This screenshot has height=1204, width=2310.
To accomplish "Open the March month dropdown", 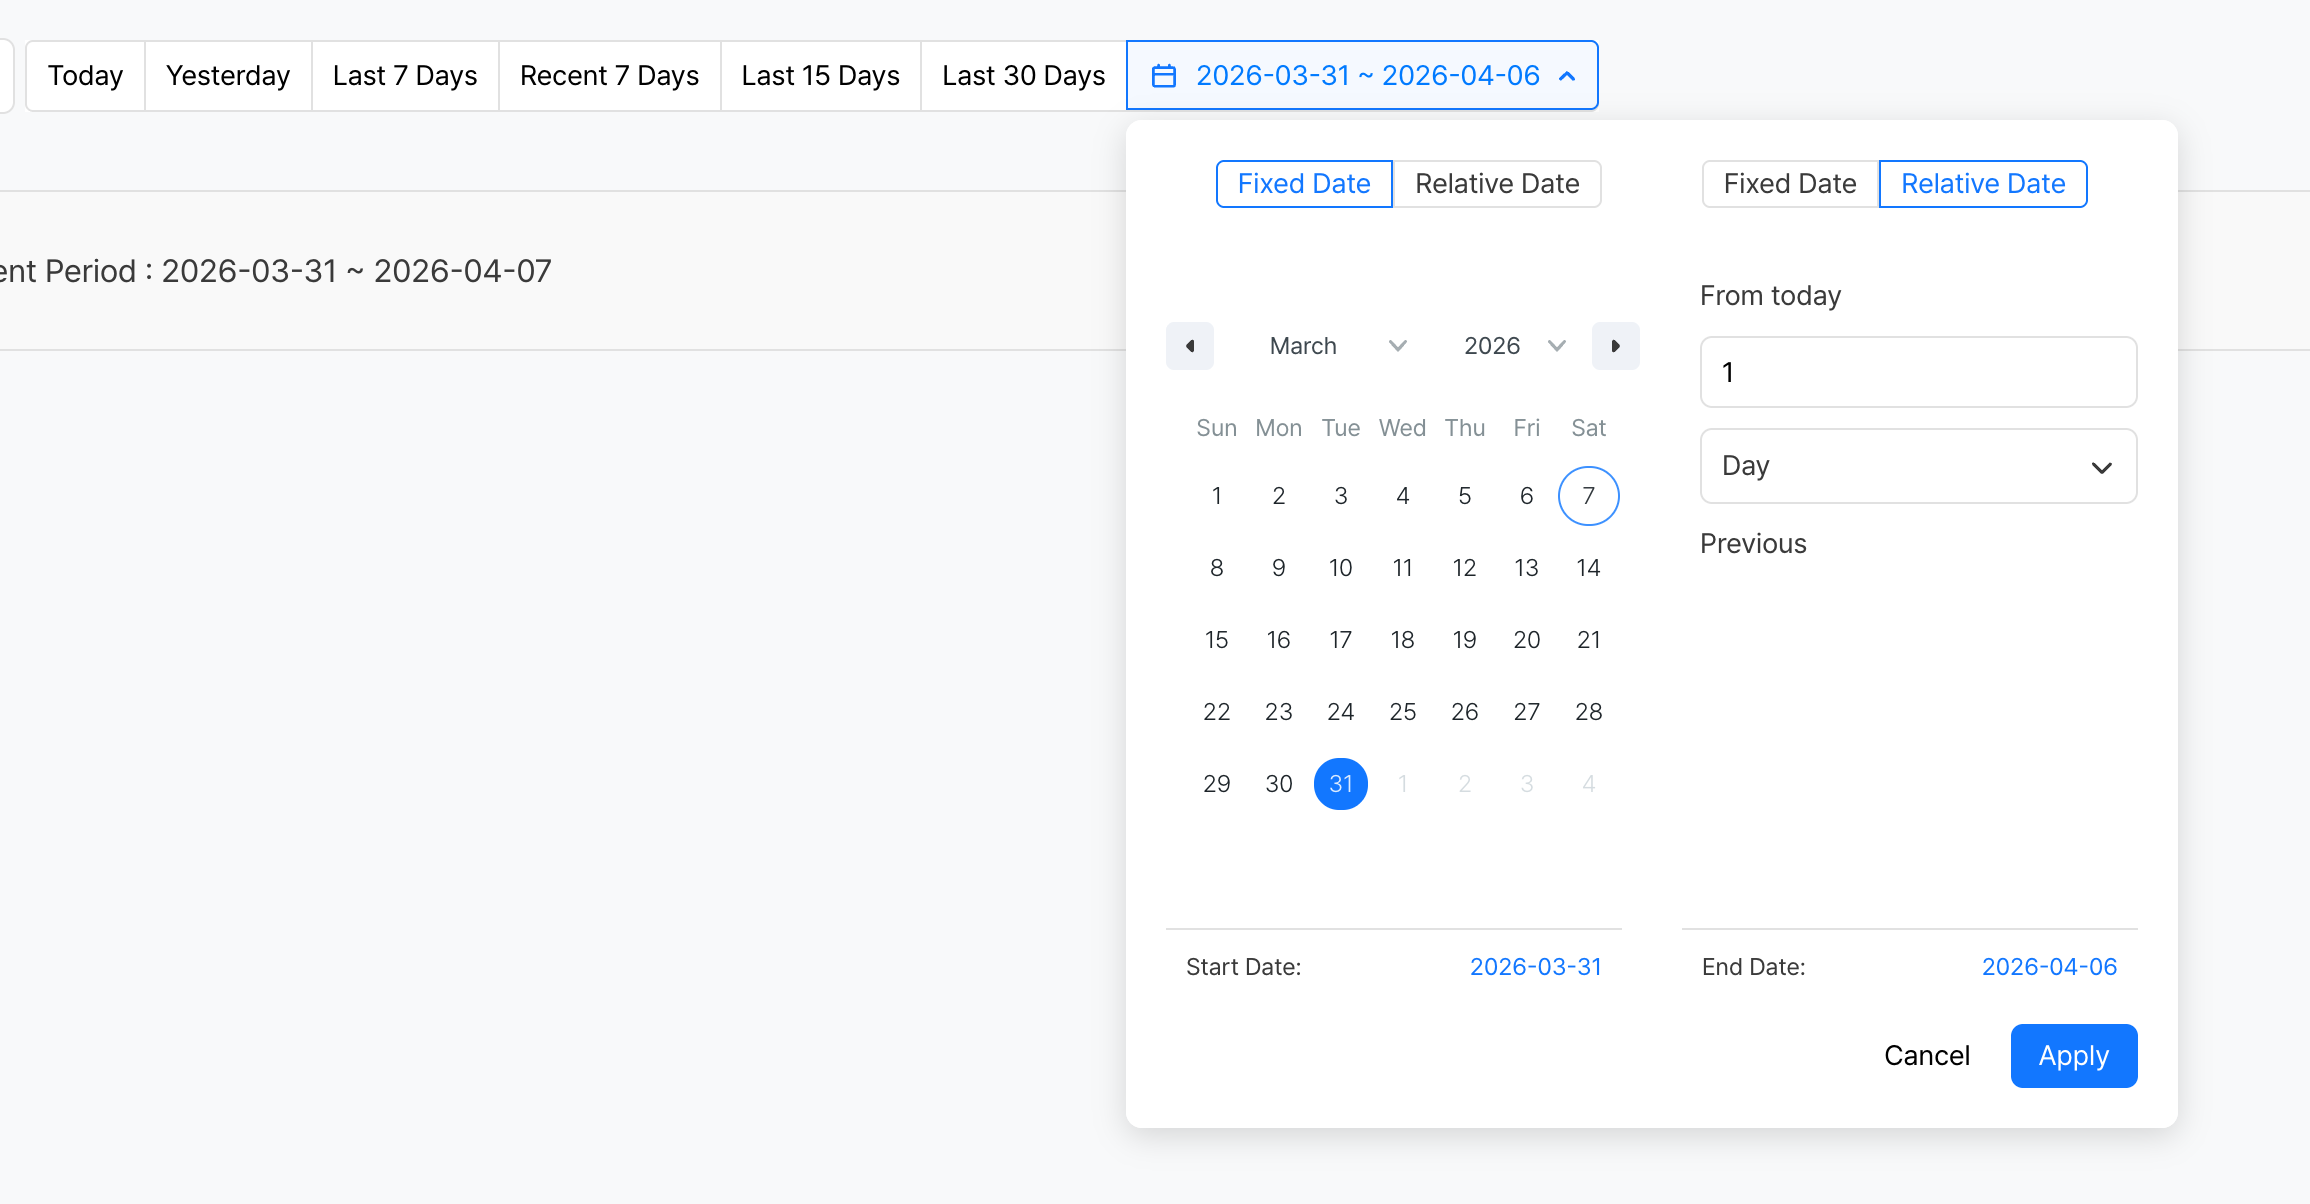I will (1337, 346).
